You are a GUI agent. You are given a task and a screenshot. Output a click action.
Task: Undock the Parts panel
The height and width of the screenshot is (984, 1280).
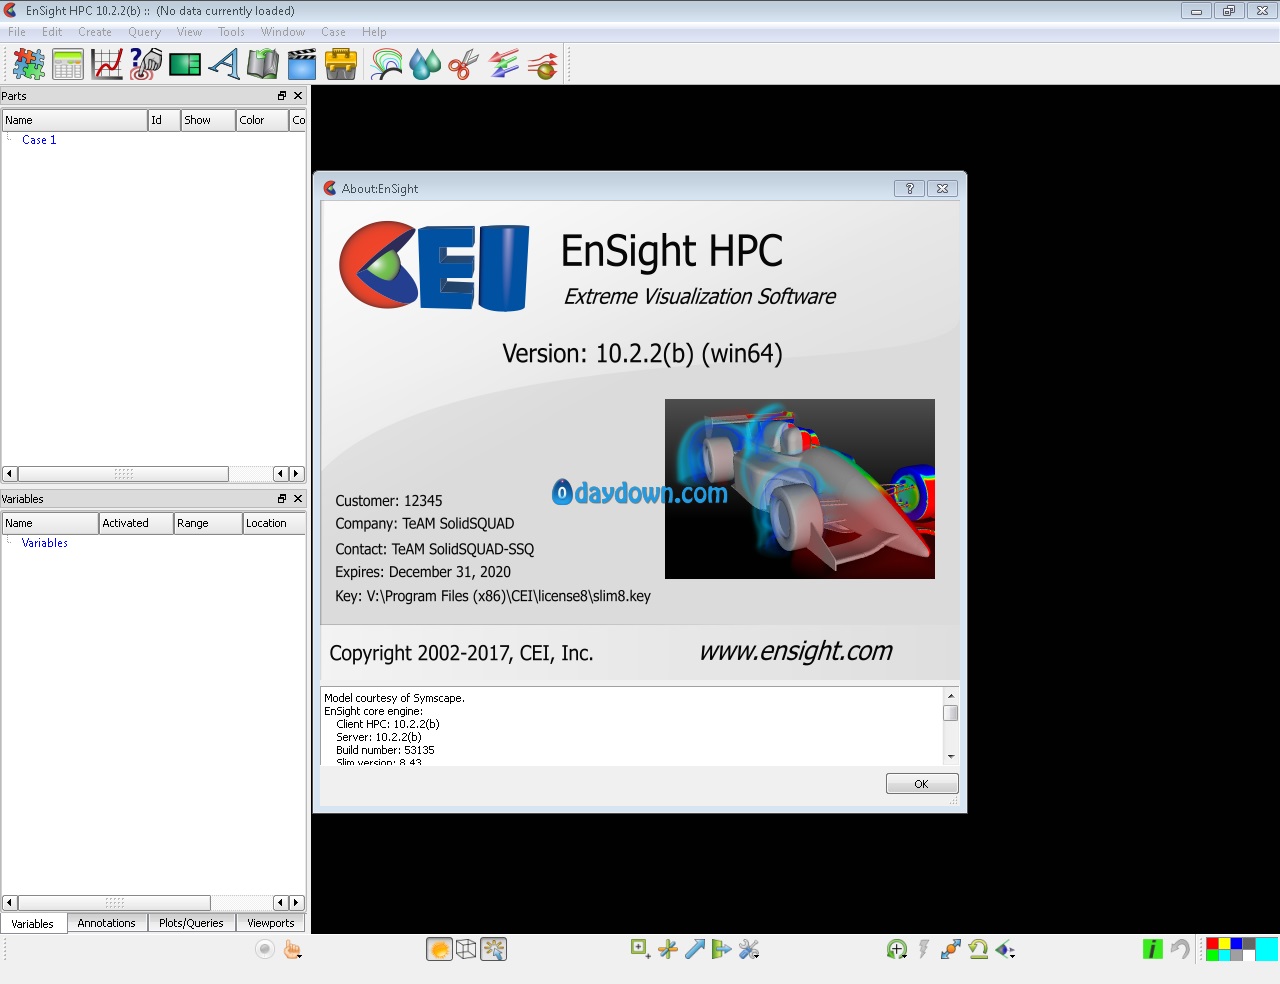pos(282,96)
